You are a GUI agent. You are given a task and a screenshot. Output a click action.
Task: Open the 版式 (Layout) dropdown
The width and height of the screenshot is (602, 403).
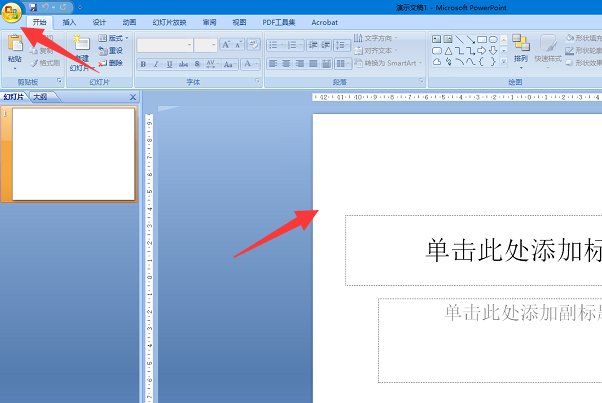click(113, 38)
